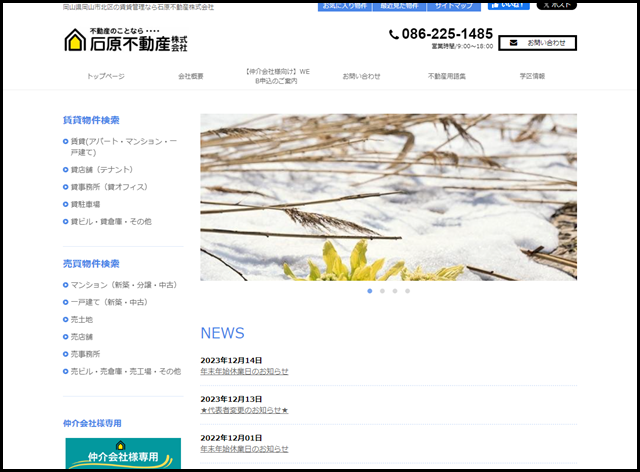
Task: Open 一戸建て（新築・中古） sale link
Action: [109, 302]
